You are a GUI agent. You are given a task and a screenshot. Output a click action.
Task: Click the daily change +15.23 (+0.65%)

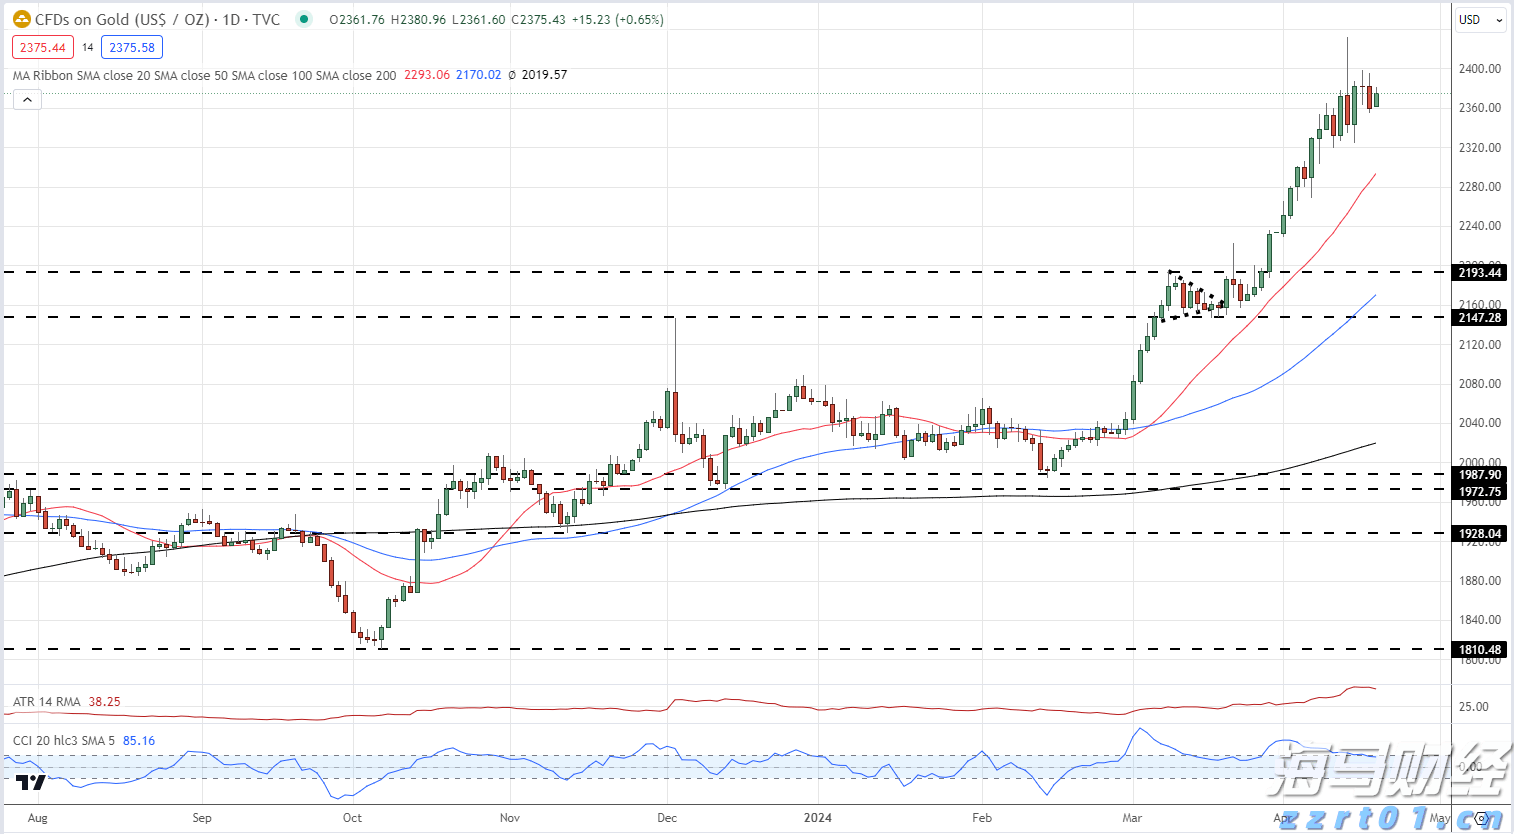(x=617, y=19)
